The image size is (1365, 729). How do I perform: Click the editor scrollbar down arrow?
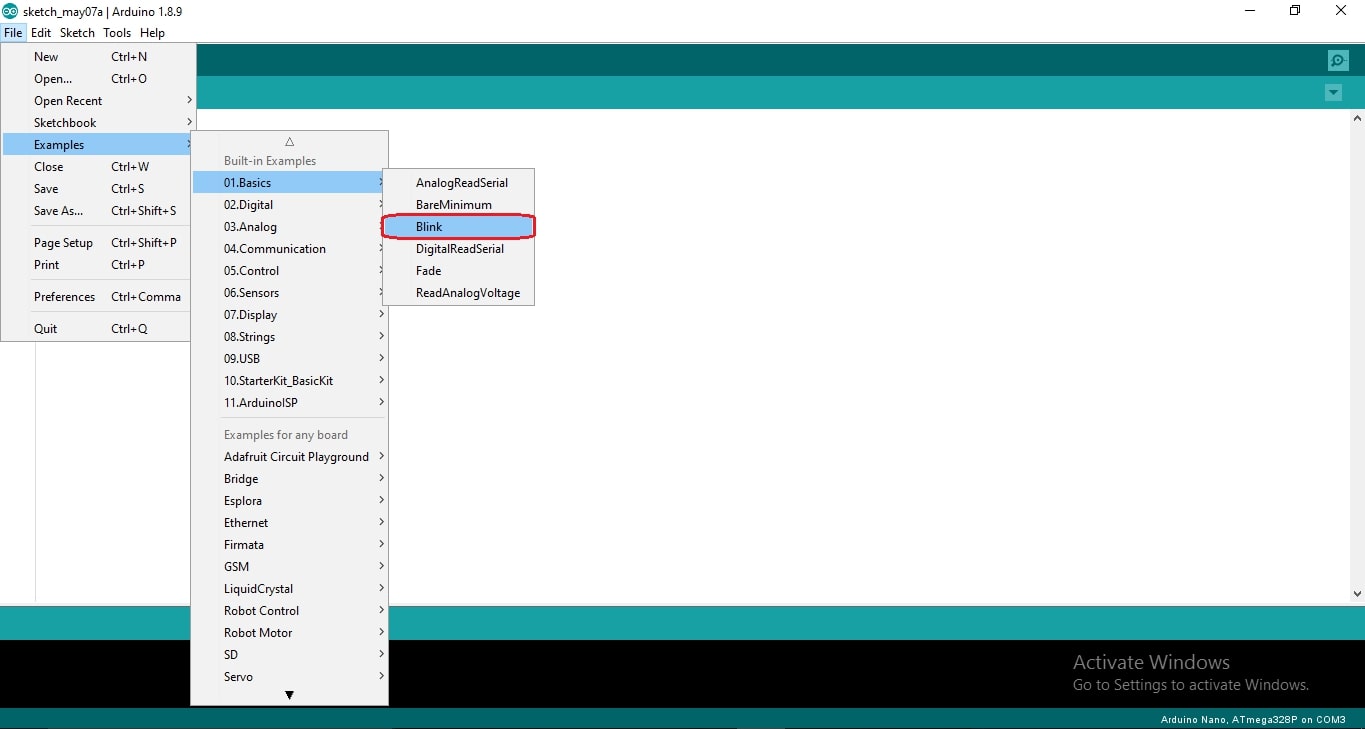(1357, 594)
